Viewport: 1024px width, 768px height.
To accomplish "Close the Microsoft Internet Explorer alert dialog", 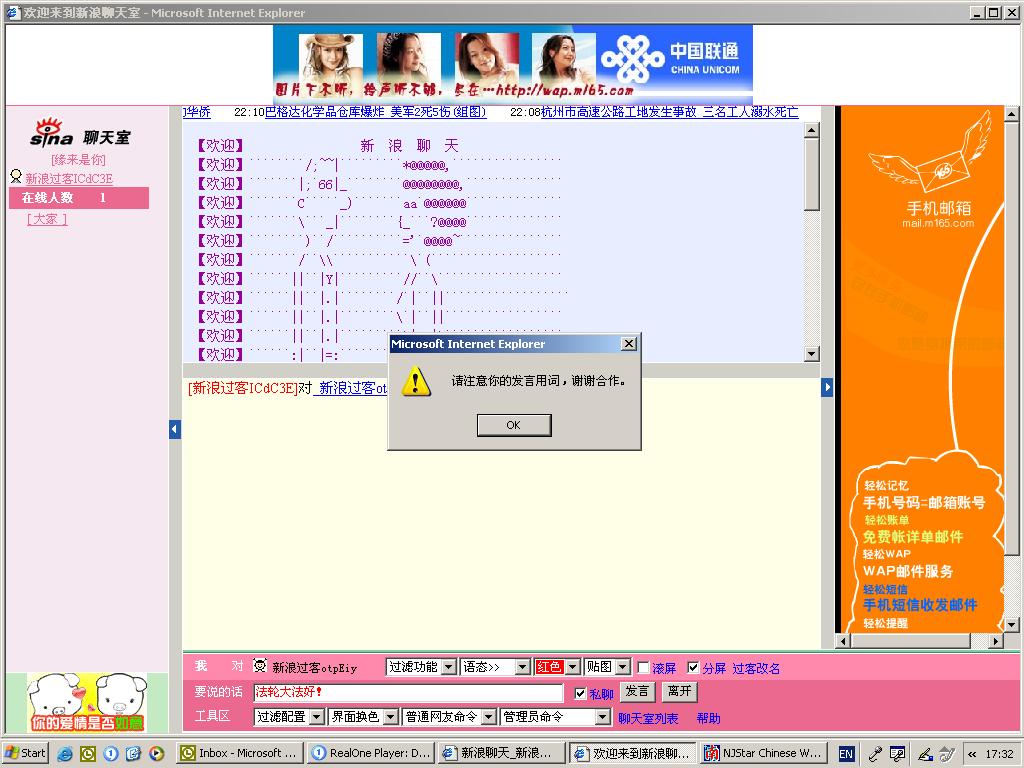I will 628,344.
